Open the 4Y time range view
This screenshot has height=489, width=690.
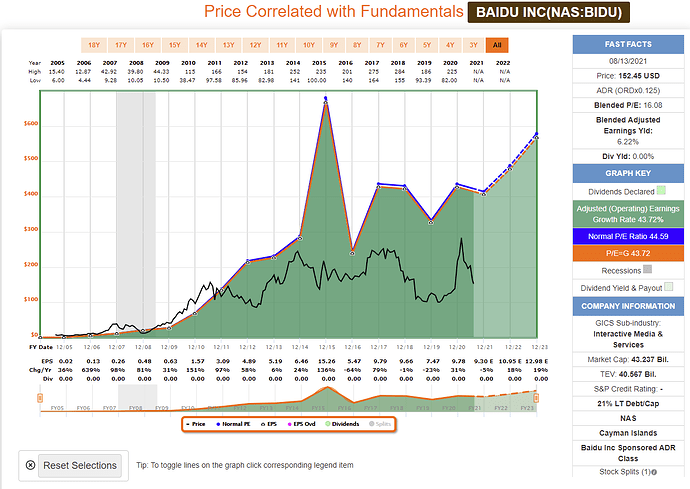[450, 45]
